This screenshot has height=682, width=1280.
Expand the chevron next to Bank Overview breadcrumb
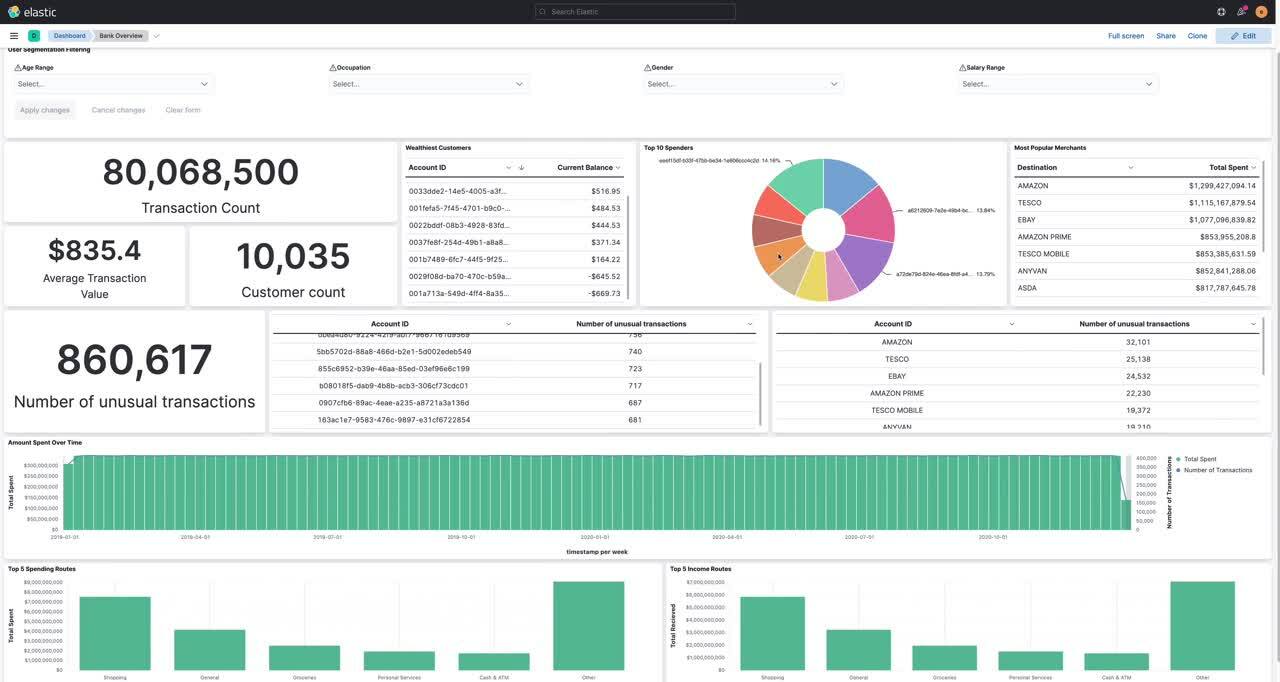coord(156,36)
